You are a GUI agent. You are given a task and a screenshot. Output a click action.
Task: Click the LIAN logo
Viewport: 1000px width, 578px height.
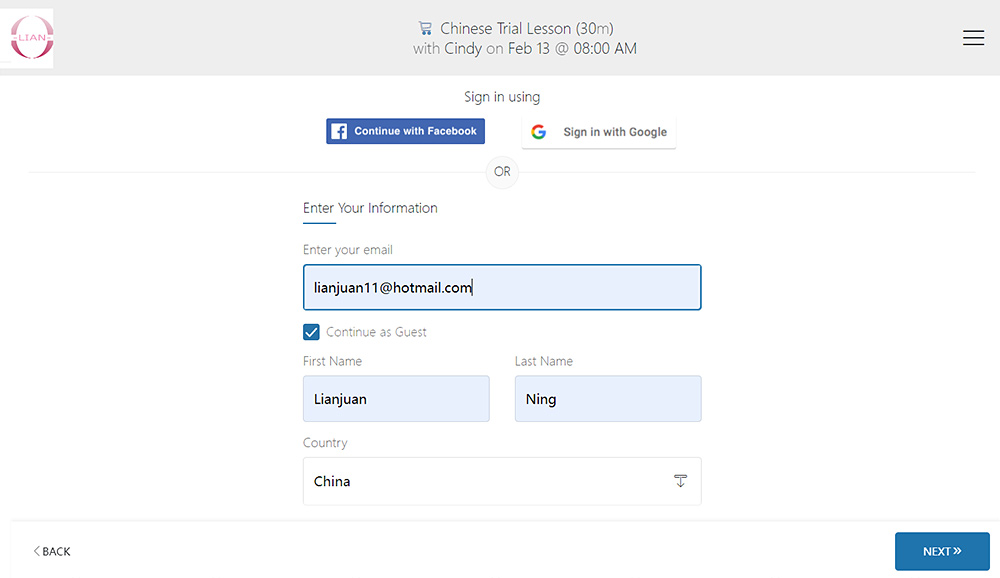tap(31, 38)
